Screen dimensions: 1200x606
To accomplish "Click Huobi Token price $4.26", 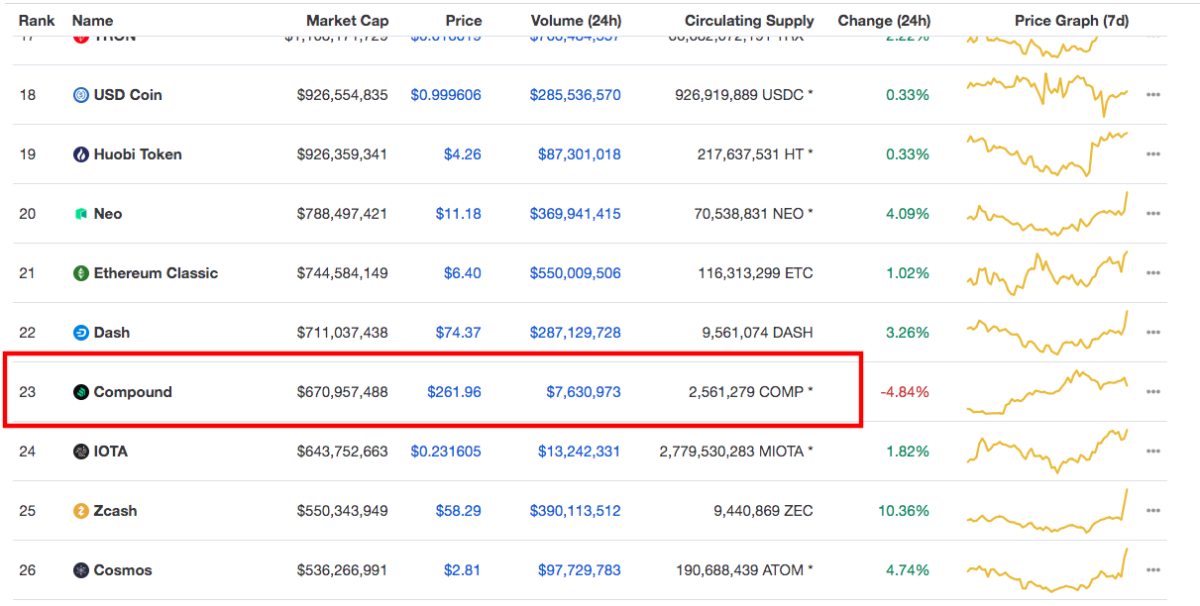I will click(463, 155).
